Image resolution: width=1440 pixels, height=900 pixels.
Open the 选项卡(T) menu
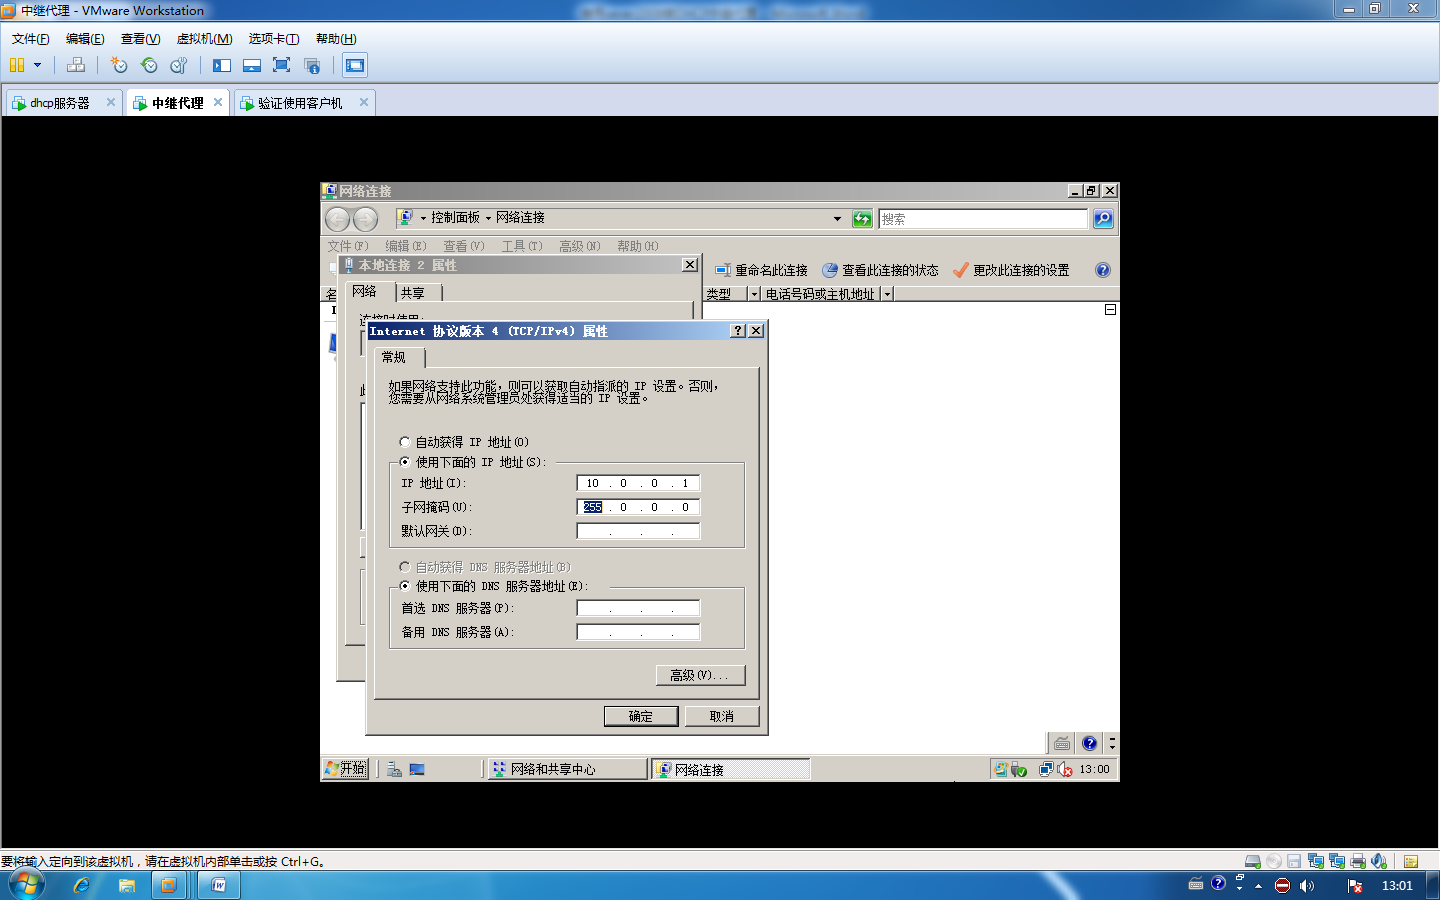pos(274,39)
